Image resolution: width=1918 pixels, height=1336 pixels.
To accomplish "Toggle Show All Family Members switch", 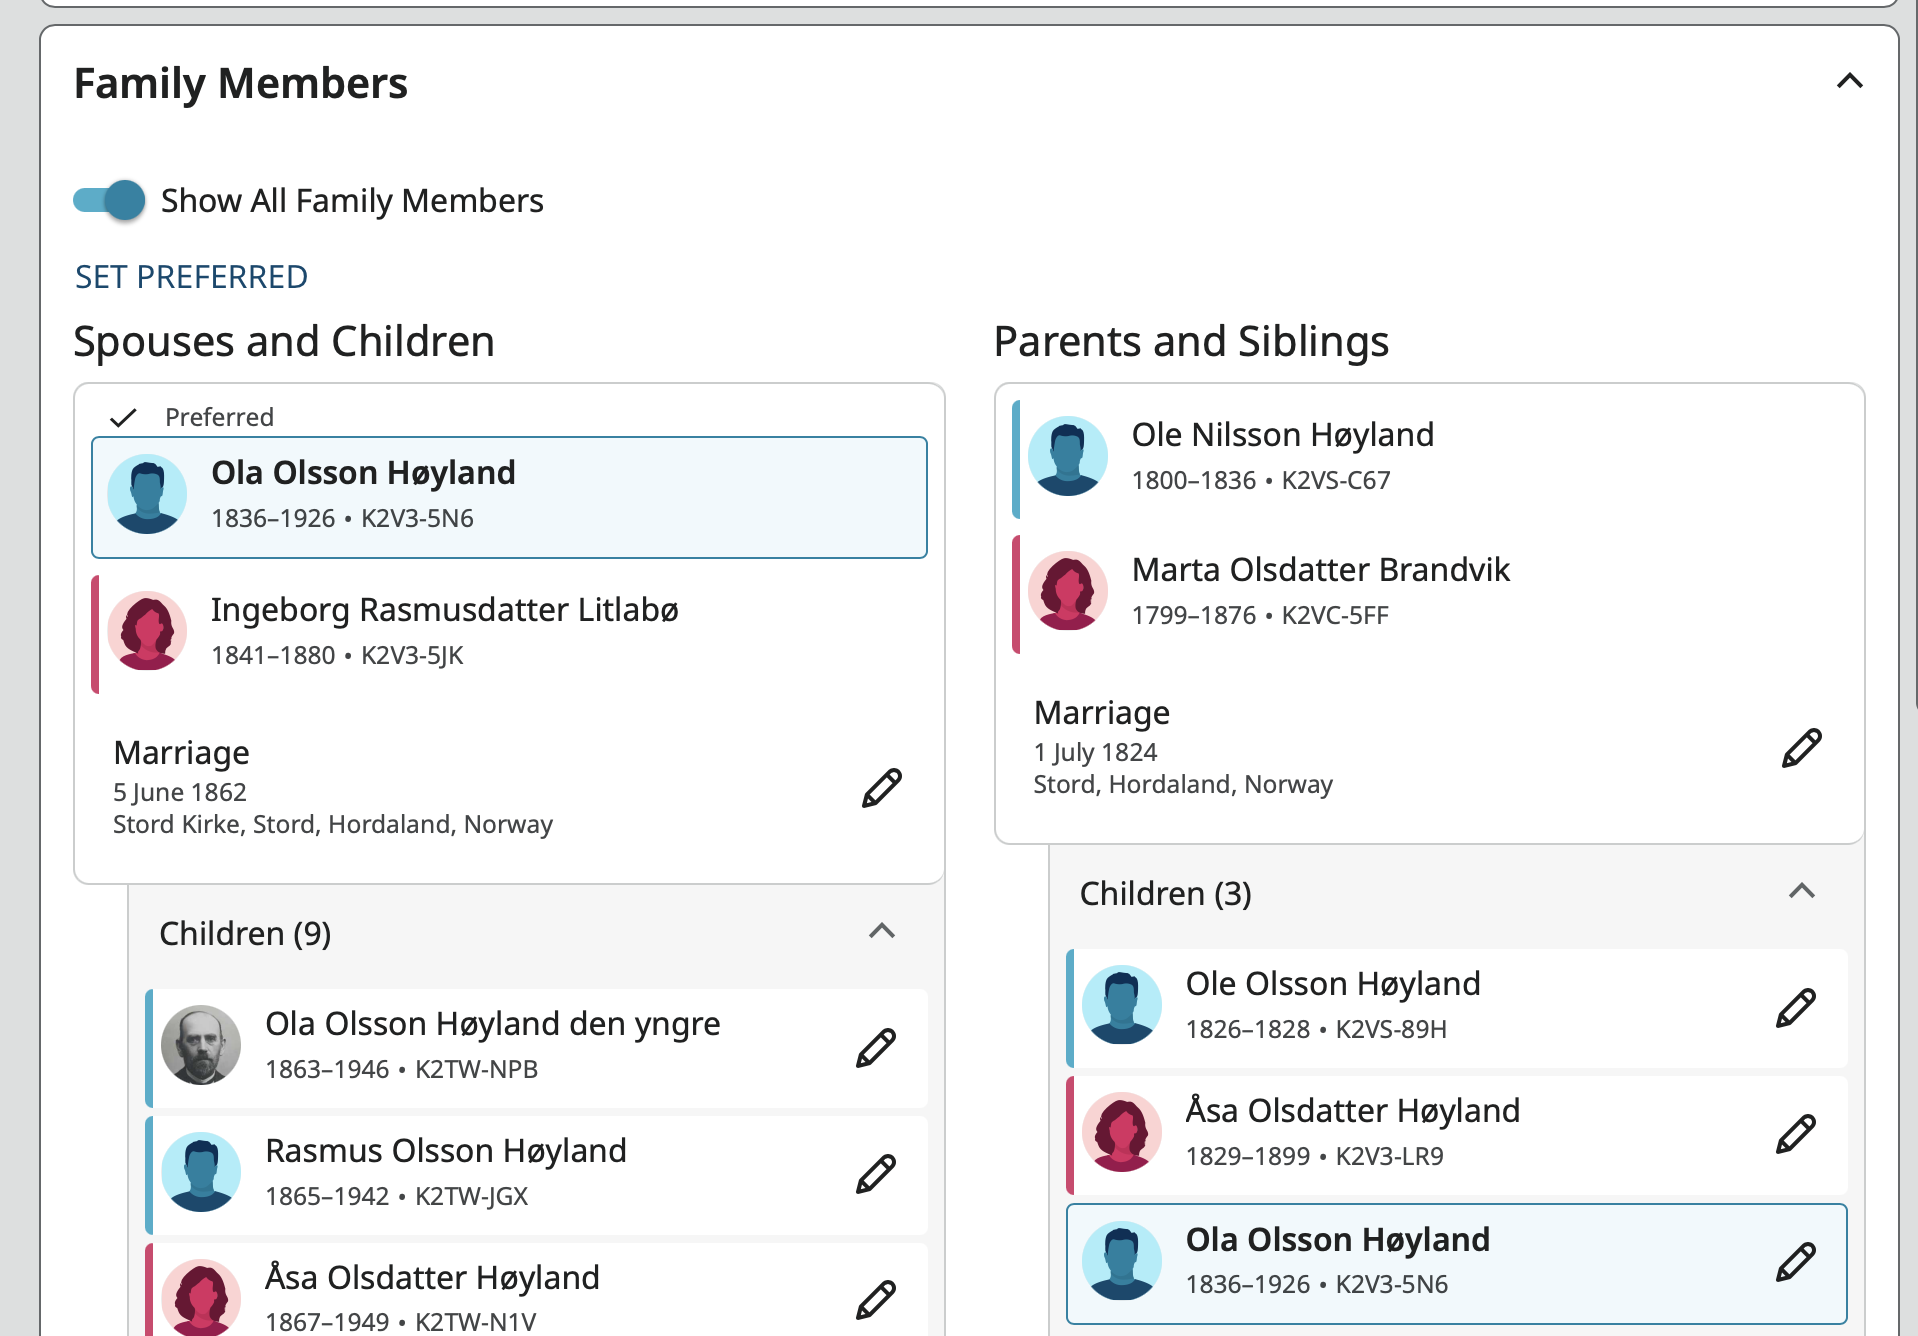I will pyautogui.click(x=109, y=200).
